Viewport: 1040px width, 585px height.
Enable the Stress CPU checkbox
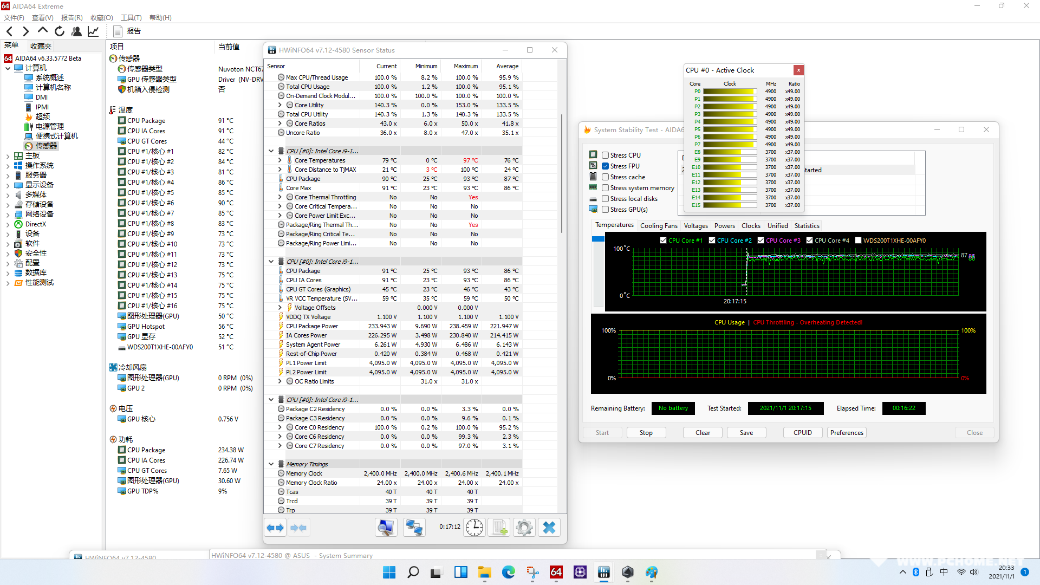pos(605,156)
